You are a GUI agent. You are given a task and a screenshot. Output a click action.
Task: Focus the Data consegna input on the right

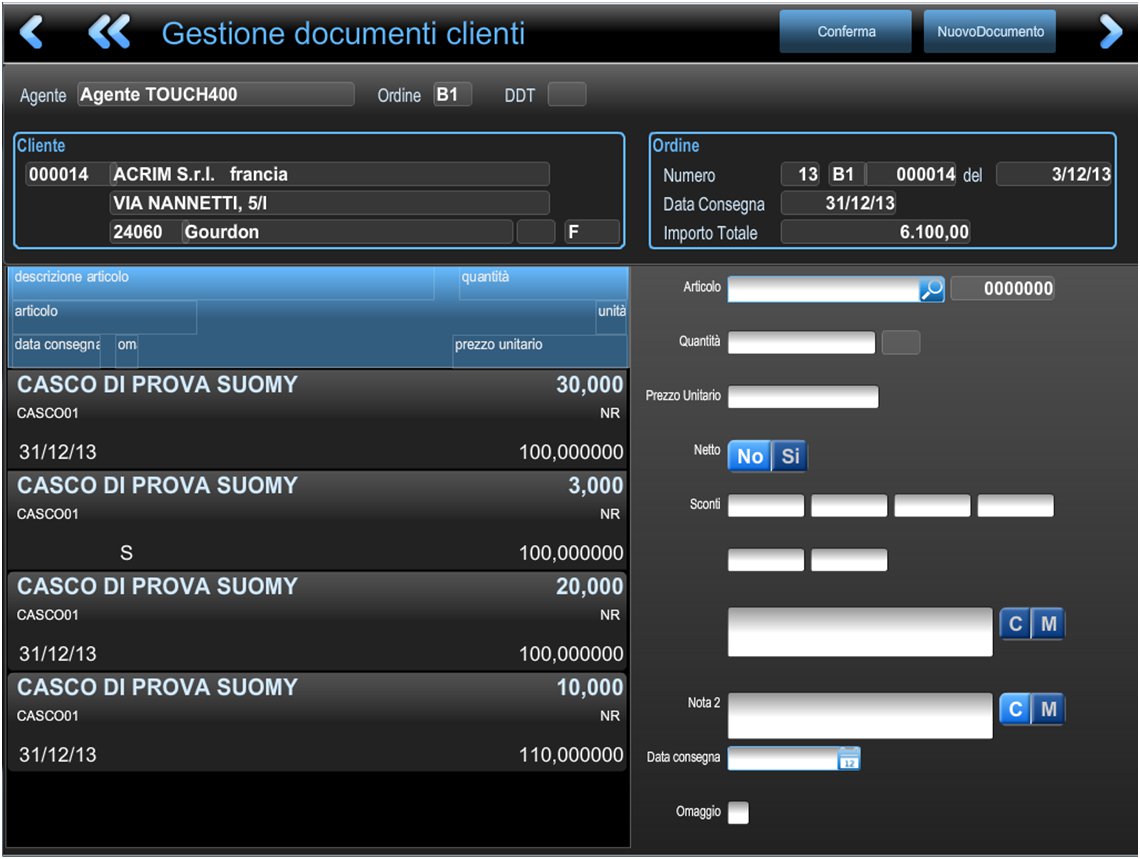coord(784,759)
